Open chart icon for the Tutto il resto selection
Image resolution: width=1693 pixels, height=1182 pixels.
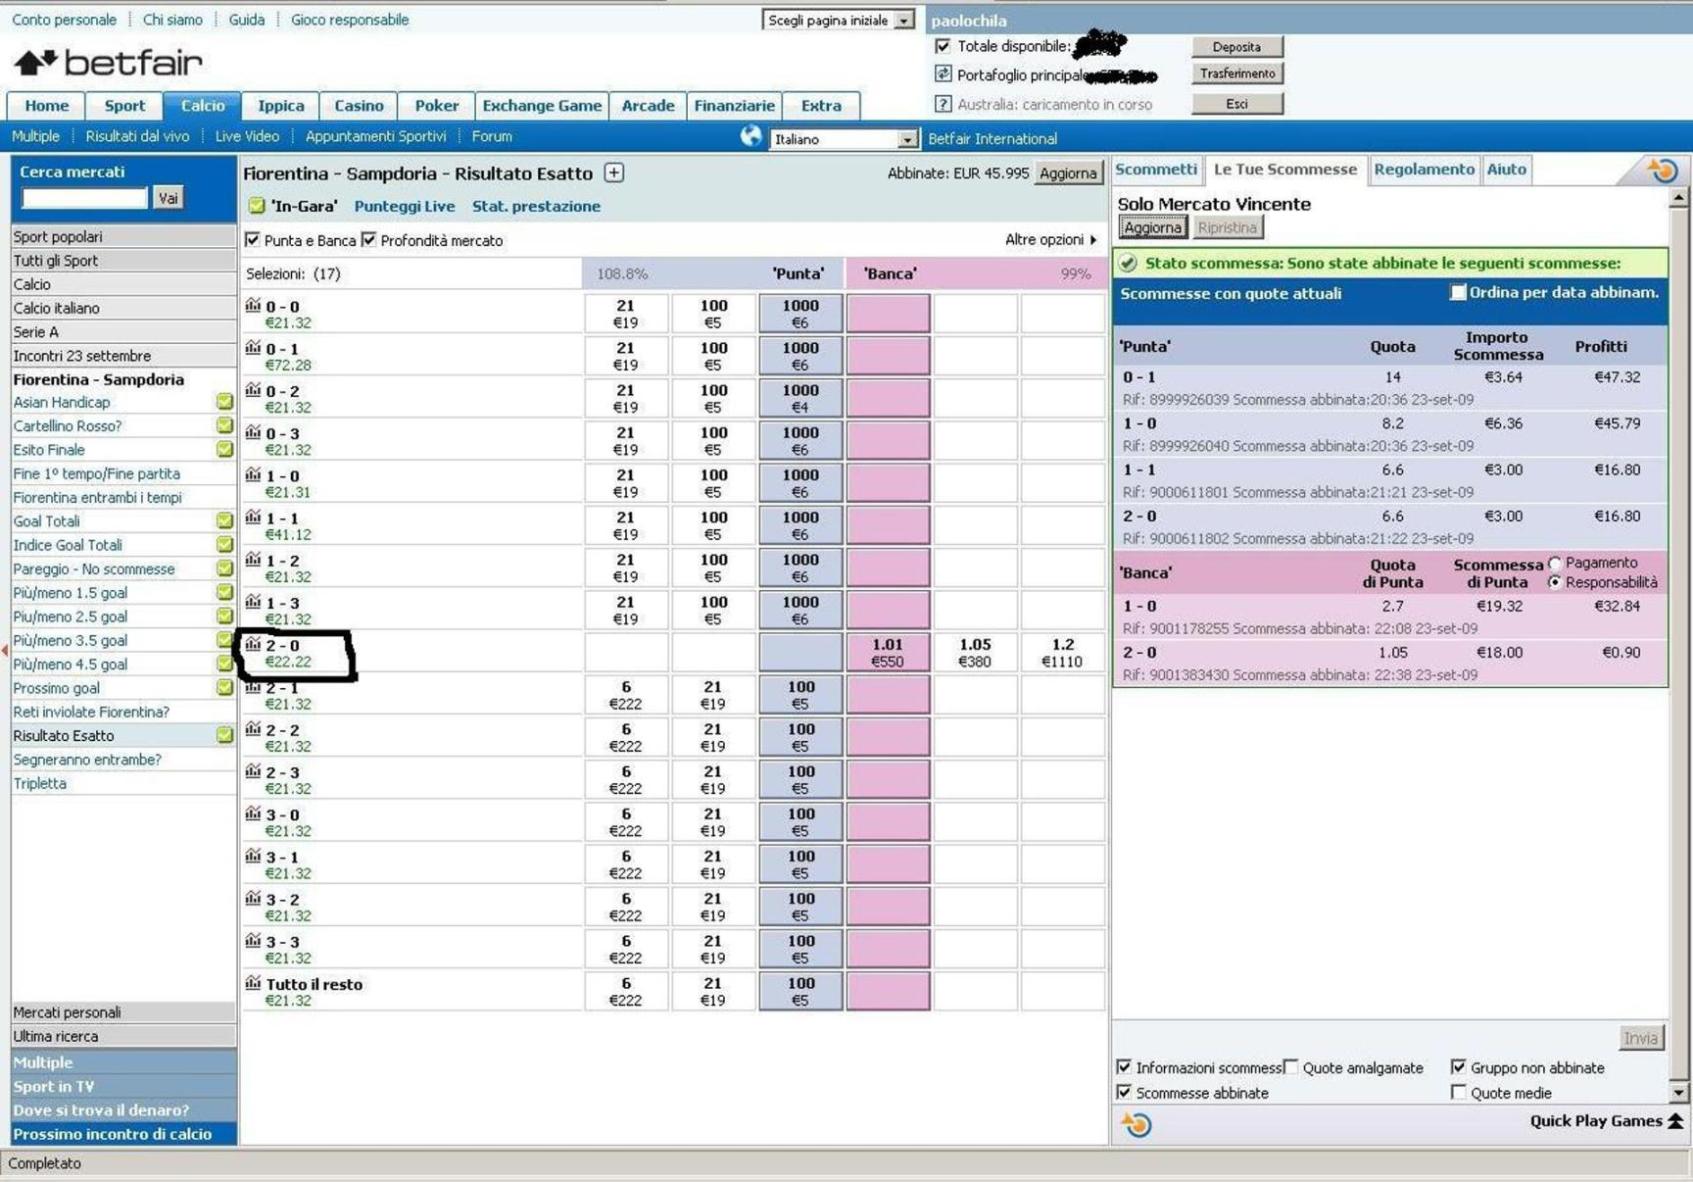pyautogui.click(x=253, y=983)
